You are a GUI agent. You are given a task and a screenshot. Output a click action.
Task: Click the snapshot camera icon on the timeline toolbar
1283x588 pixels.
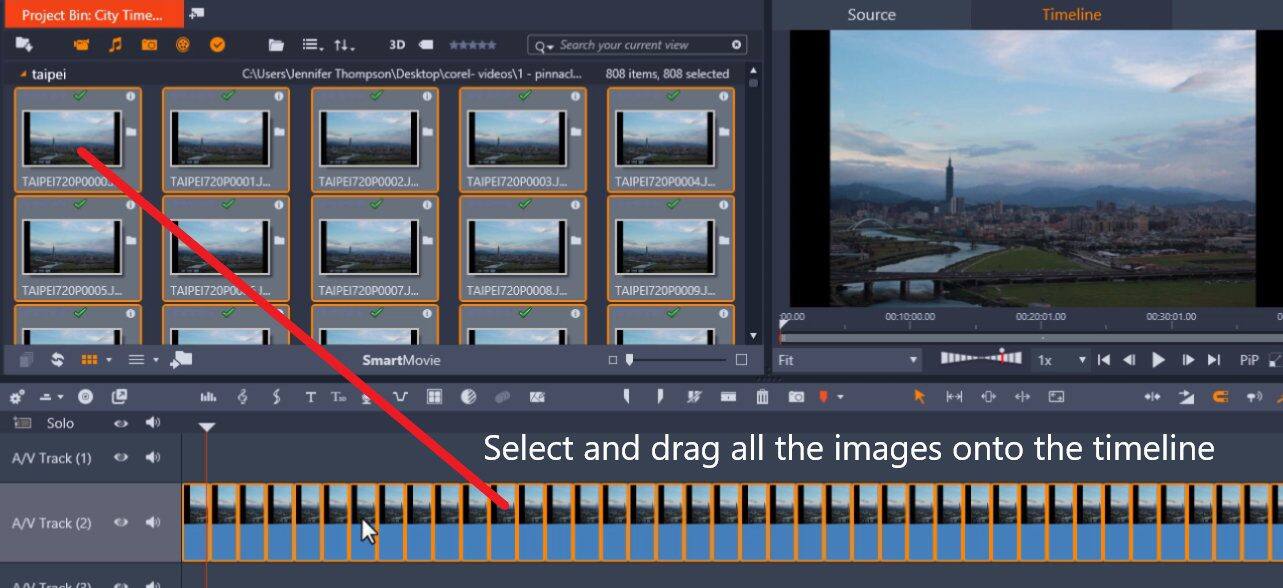pyautogui.click(x=797, y=397)
